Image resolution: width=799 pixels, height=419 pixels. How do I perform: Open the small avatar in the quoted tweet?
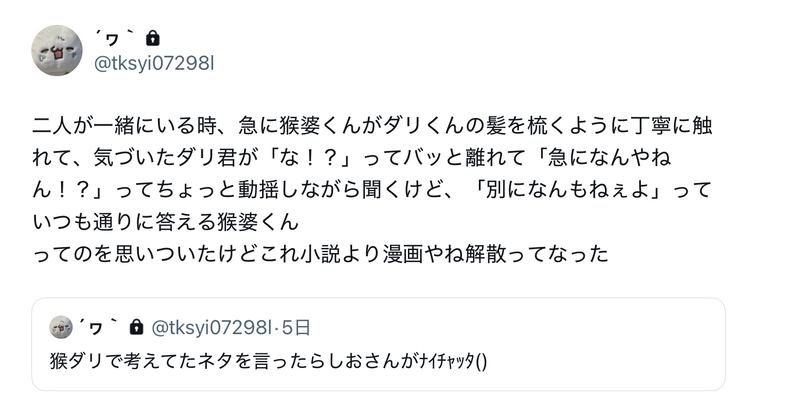click(x=61, y=326)
